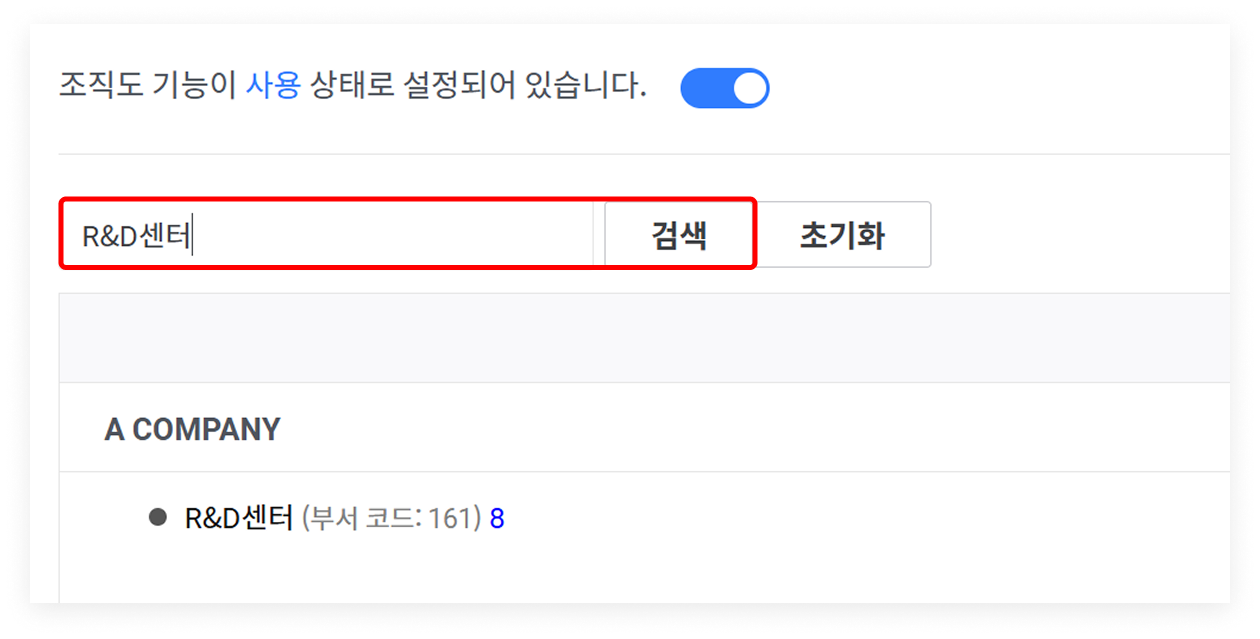
Task: Click the blue 사용 status text
Action: (273, 86)
